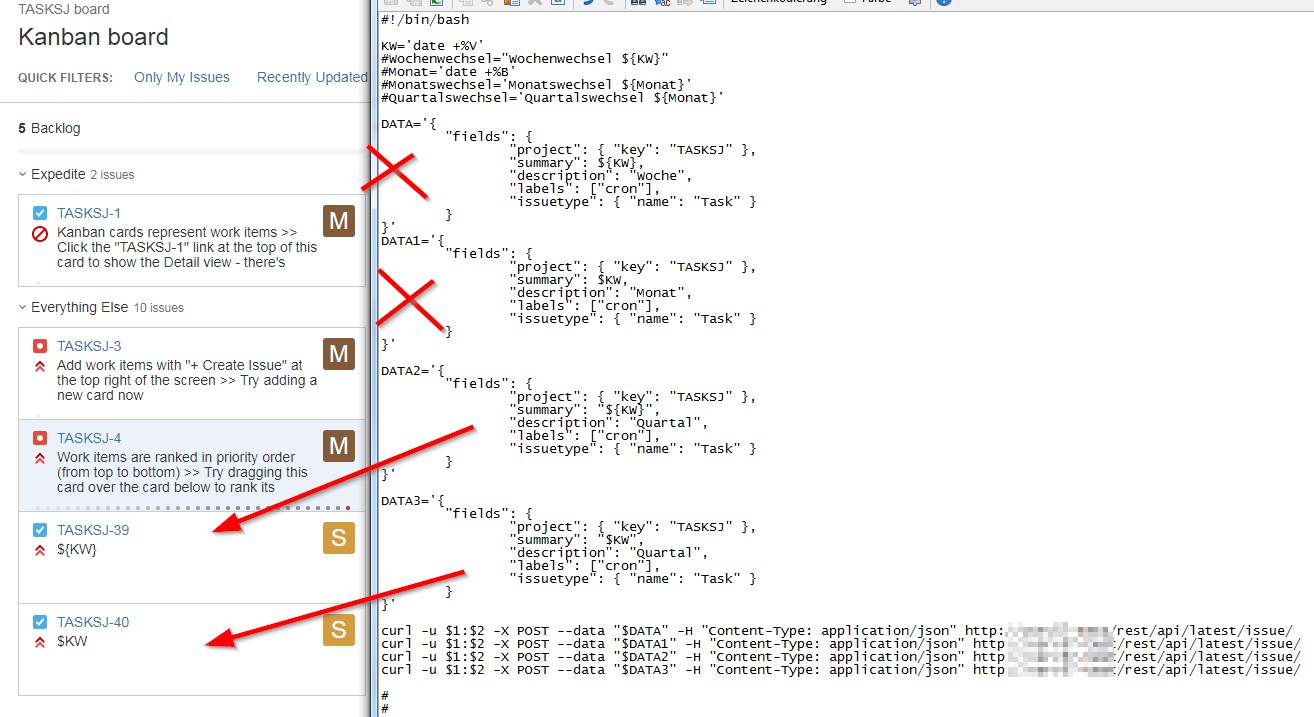Click the "description": "Woche" line in the editor

[599, 176]
